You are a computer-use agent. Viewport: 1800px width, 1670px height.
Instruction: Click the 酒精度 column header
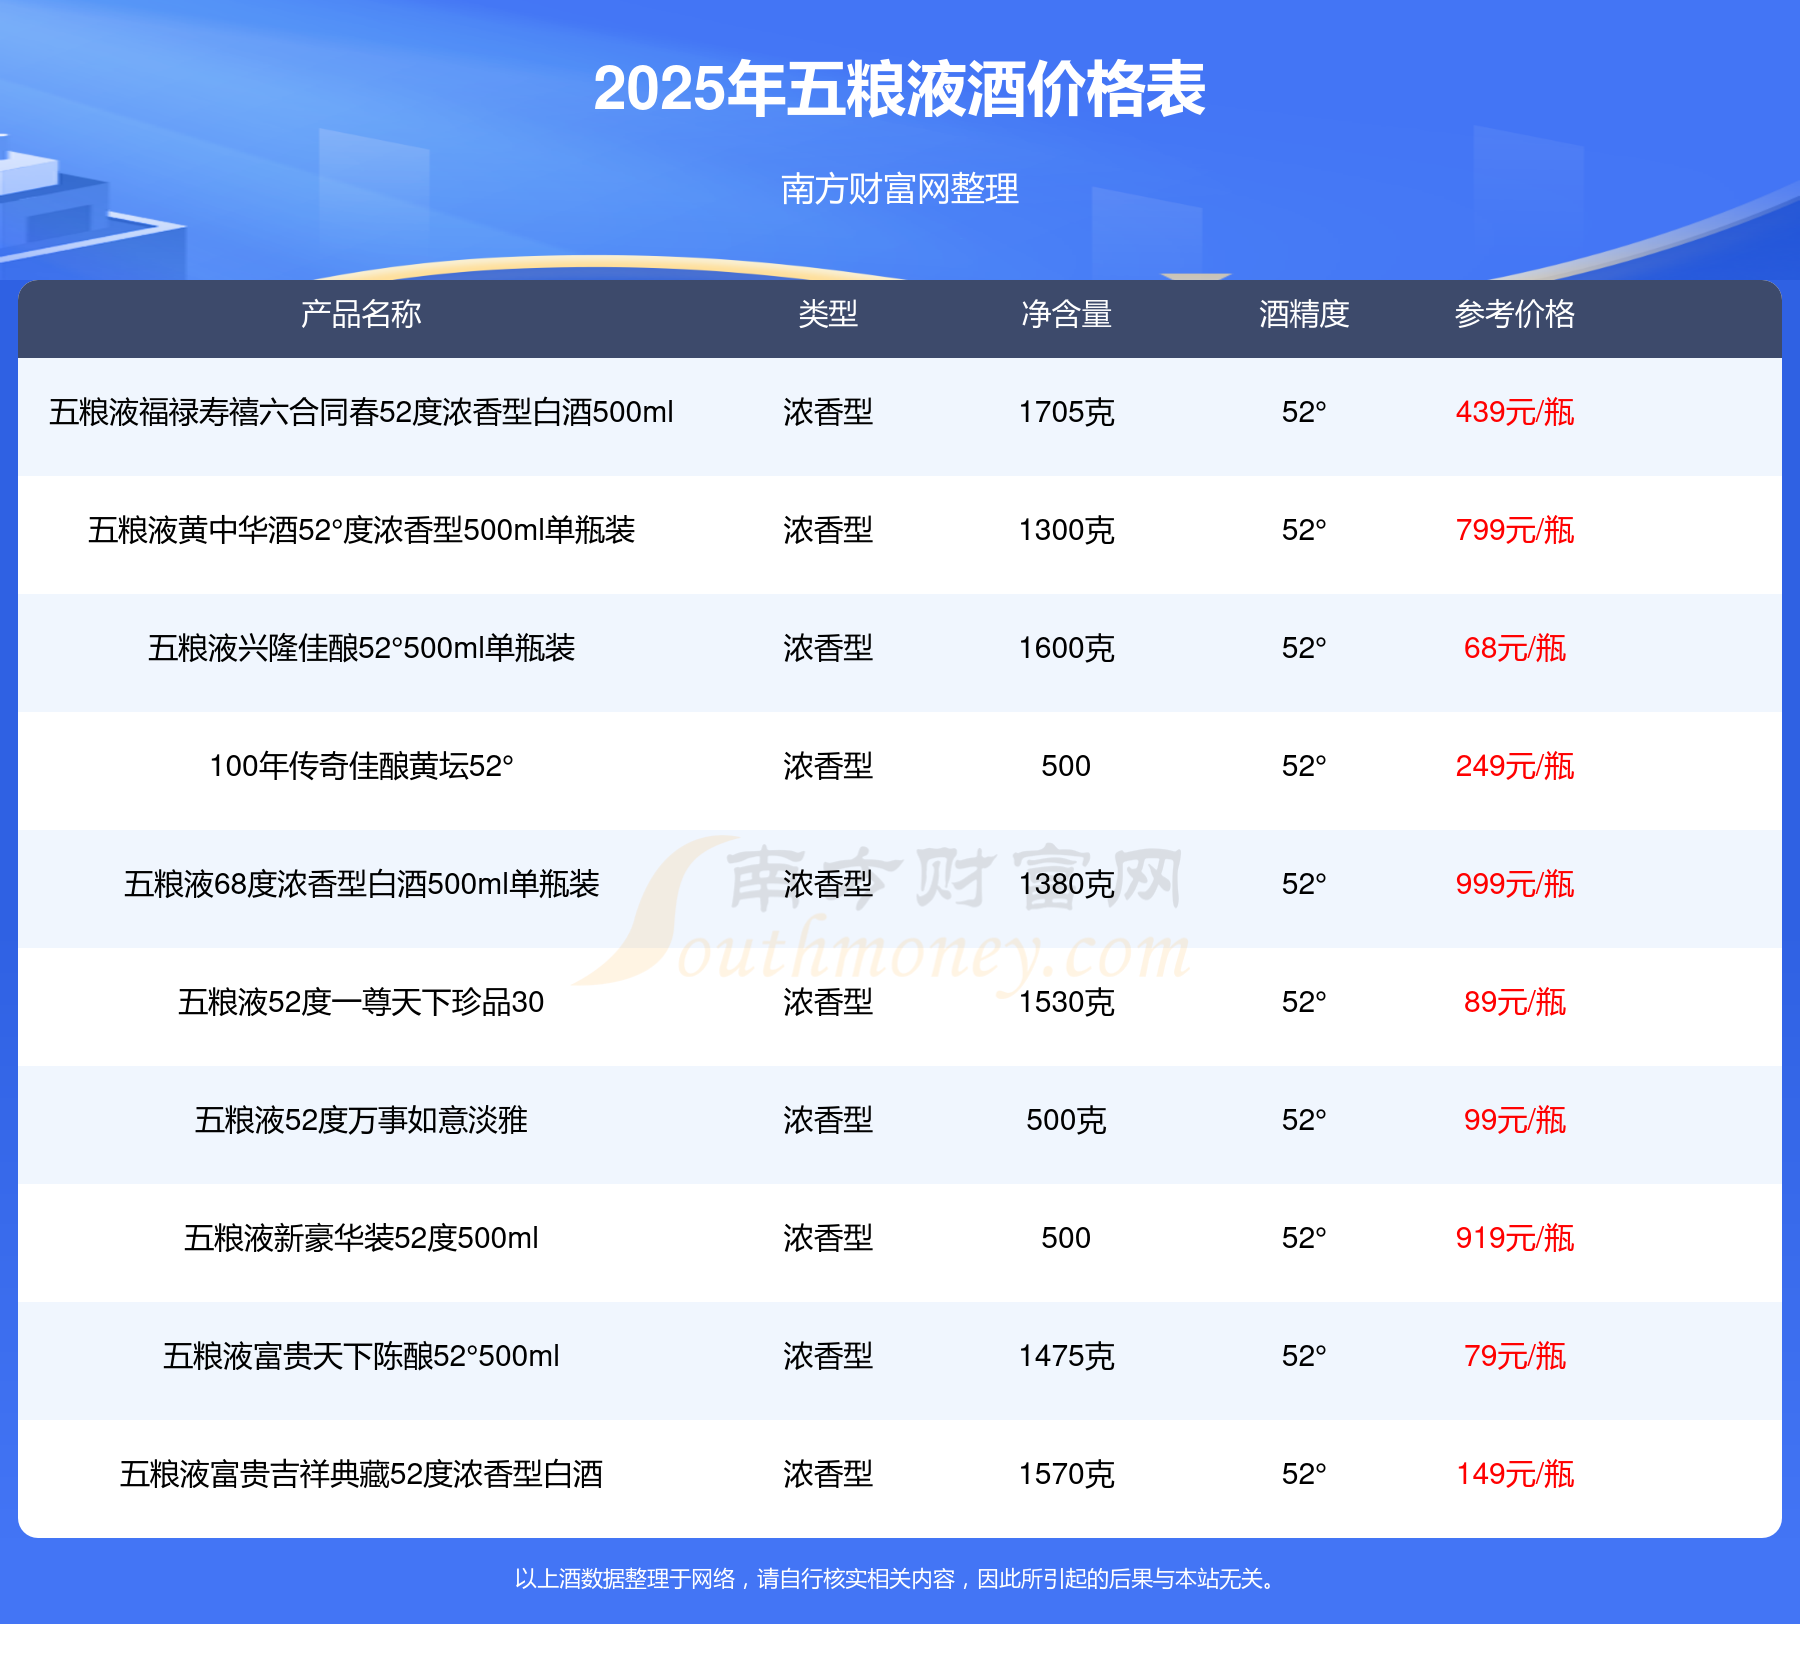[1304, 314]
